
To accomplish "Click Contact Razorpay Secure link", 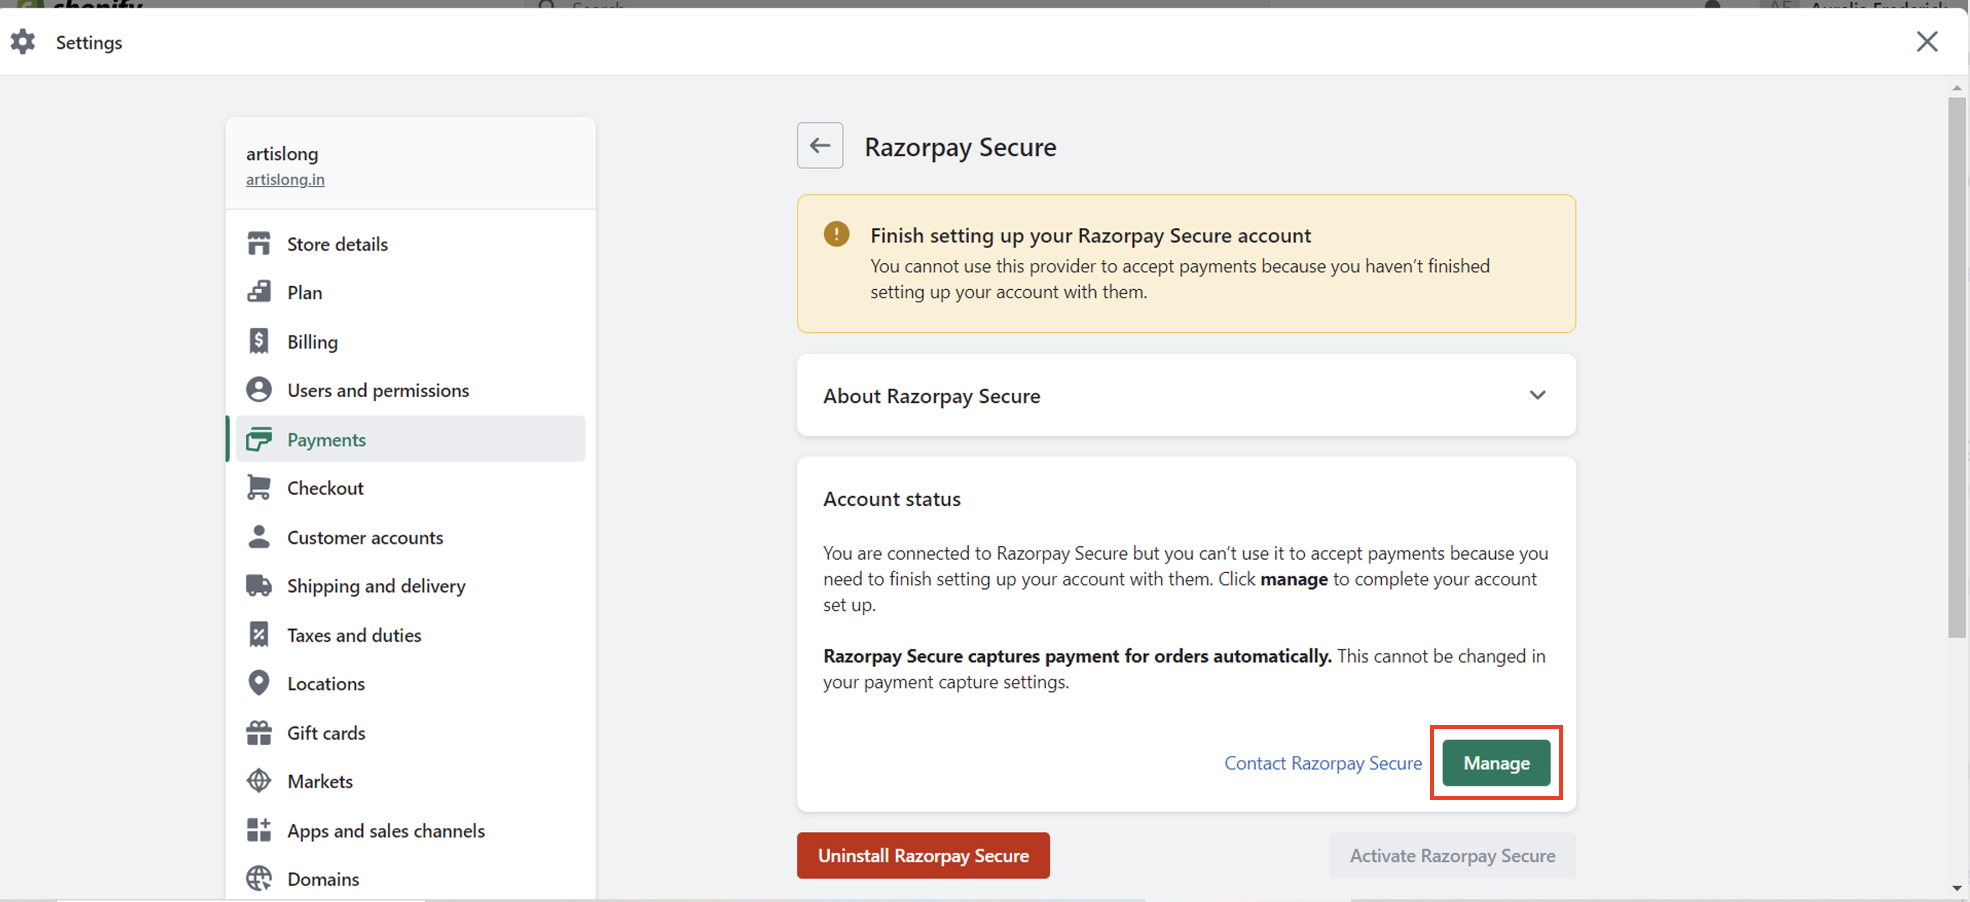I will click(x=1323, y=763).
